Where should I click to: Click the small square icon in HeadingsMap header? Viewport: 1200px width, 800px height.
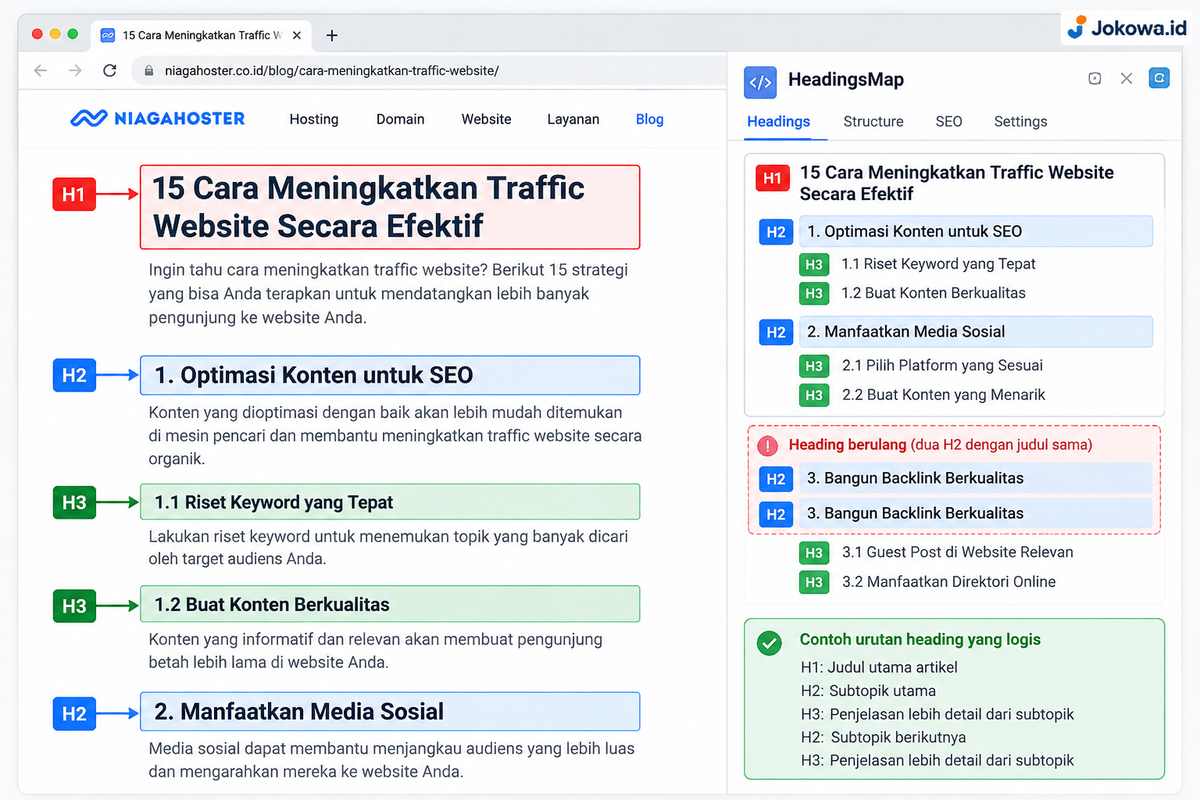coord(1095,79)
